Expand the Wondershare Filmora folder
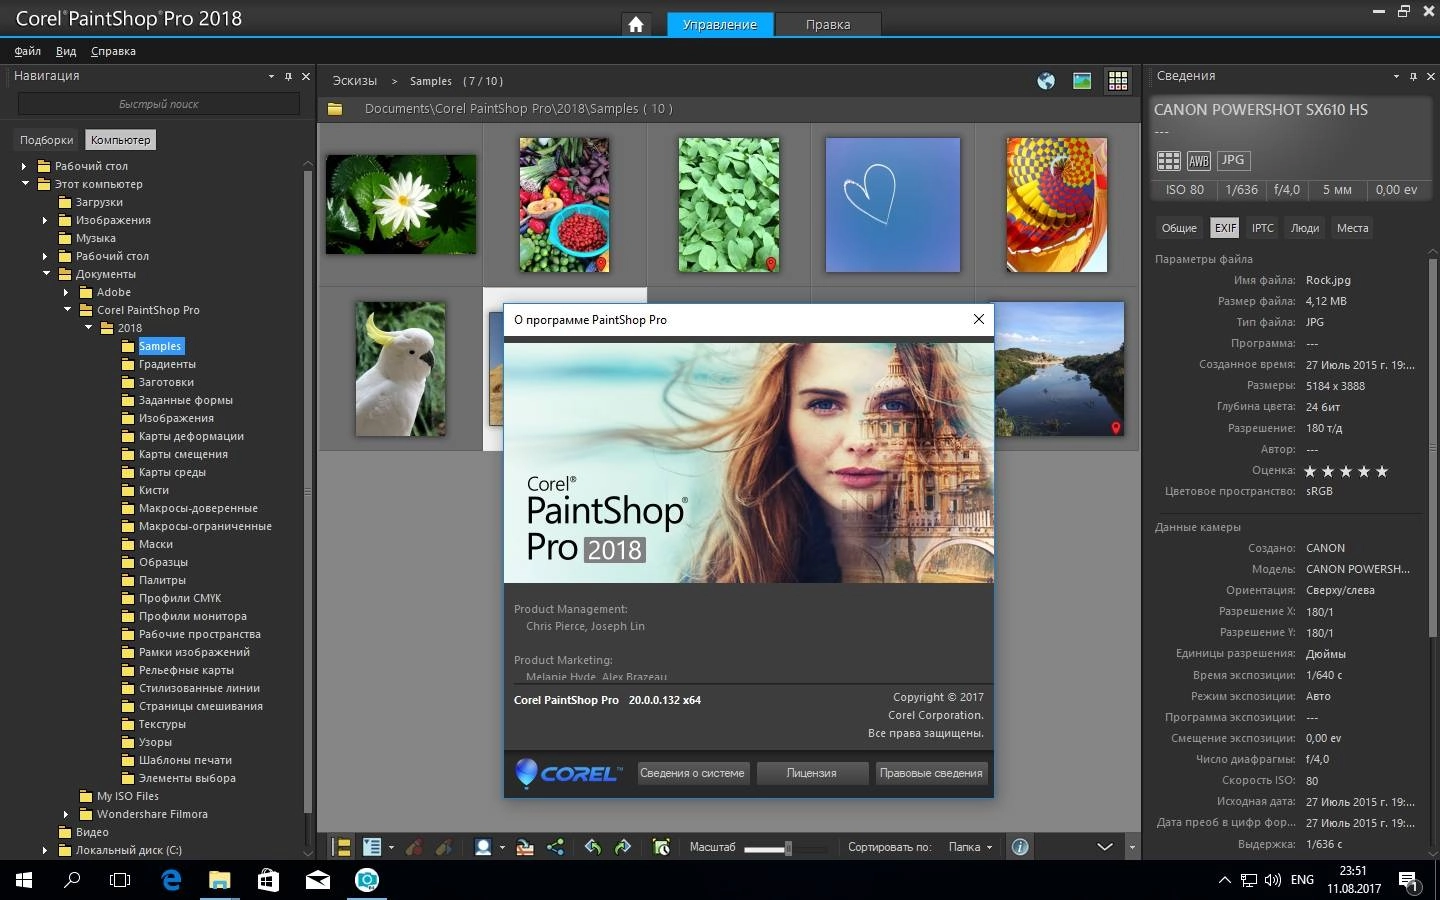 click(66, 814)
